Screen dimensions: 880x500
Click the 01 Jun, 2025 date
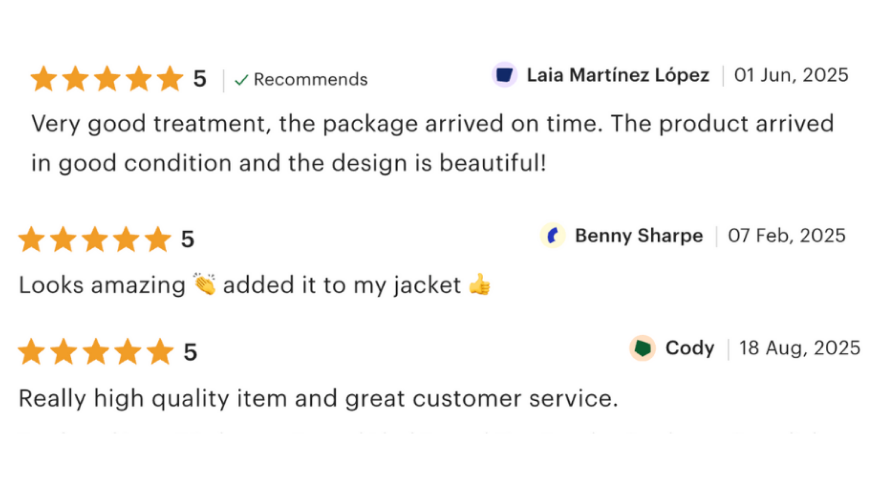coord(791,75)
